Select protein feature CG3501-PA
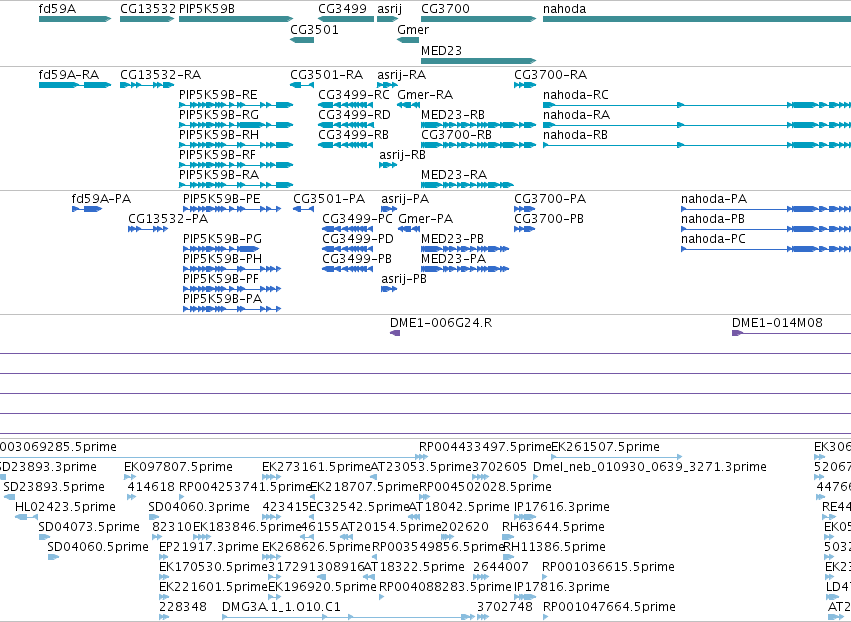The height and width of the screenshot is (622, 851). [304, 209]
